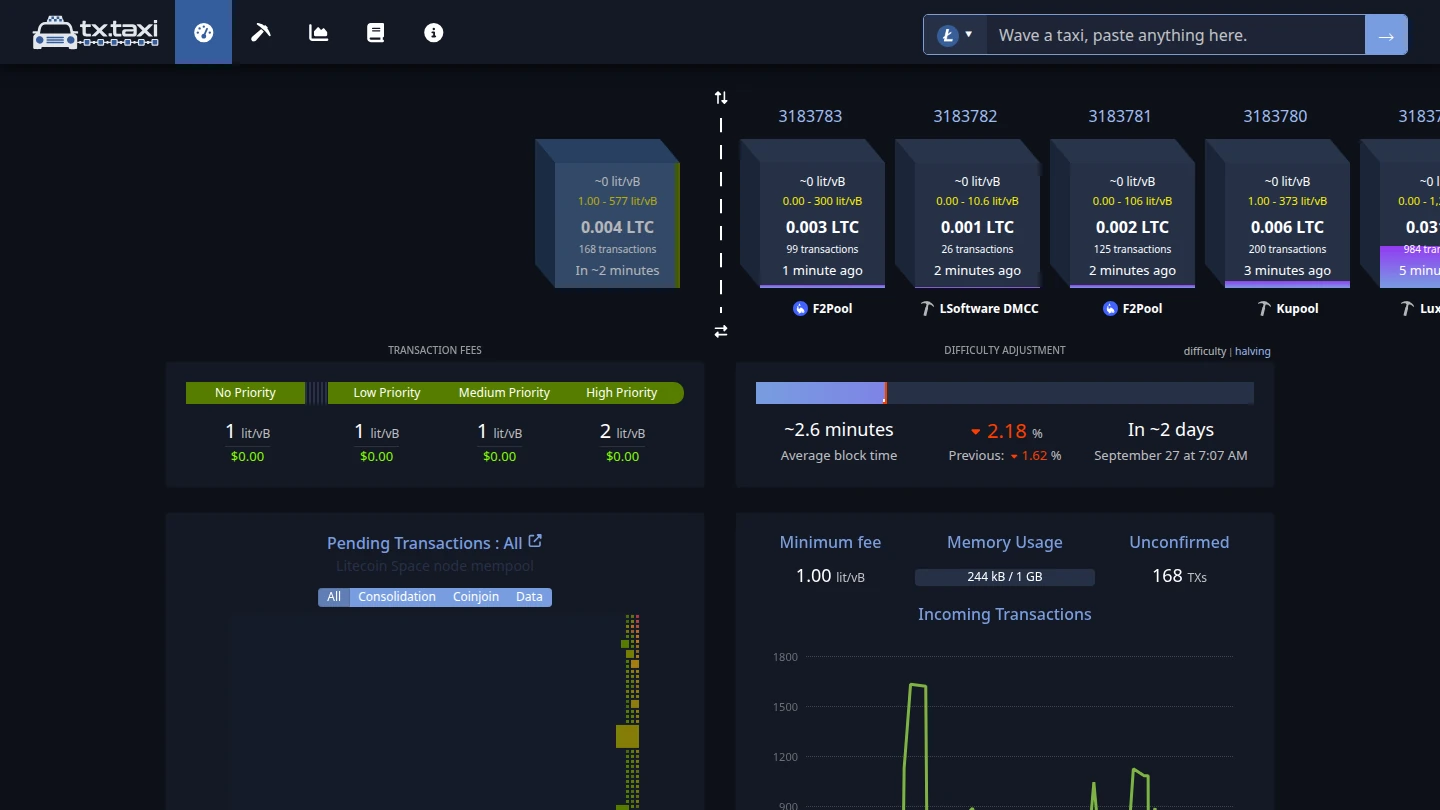The image size is (1440, 810).
Task: Open the block with 125 transactions
Action: 1122,213
